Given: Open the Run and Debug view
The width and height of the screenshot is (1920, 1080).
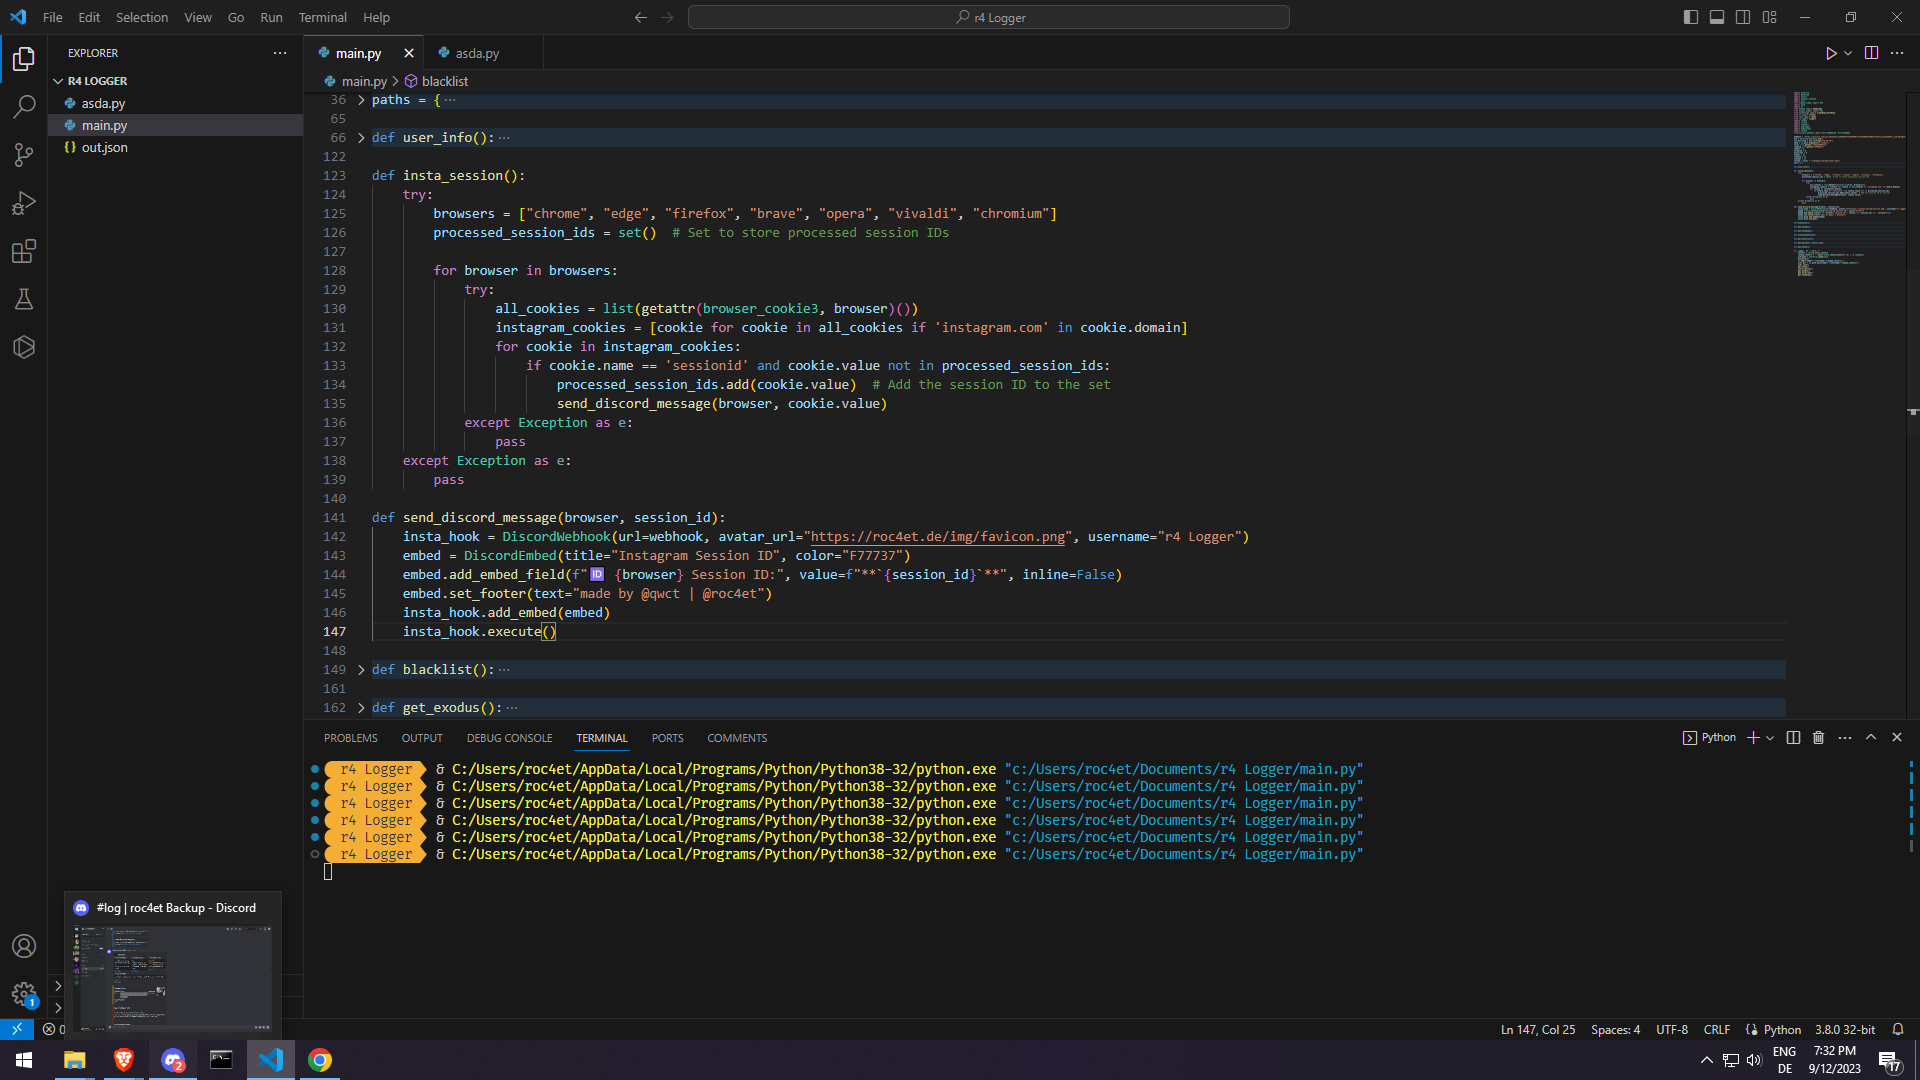Looking at the screenshot, I should tap(24, 203).
